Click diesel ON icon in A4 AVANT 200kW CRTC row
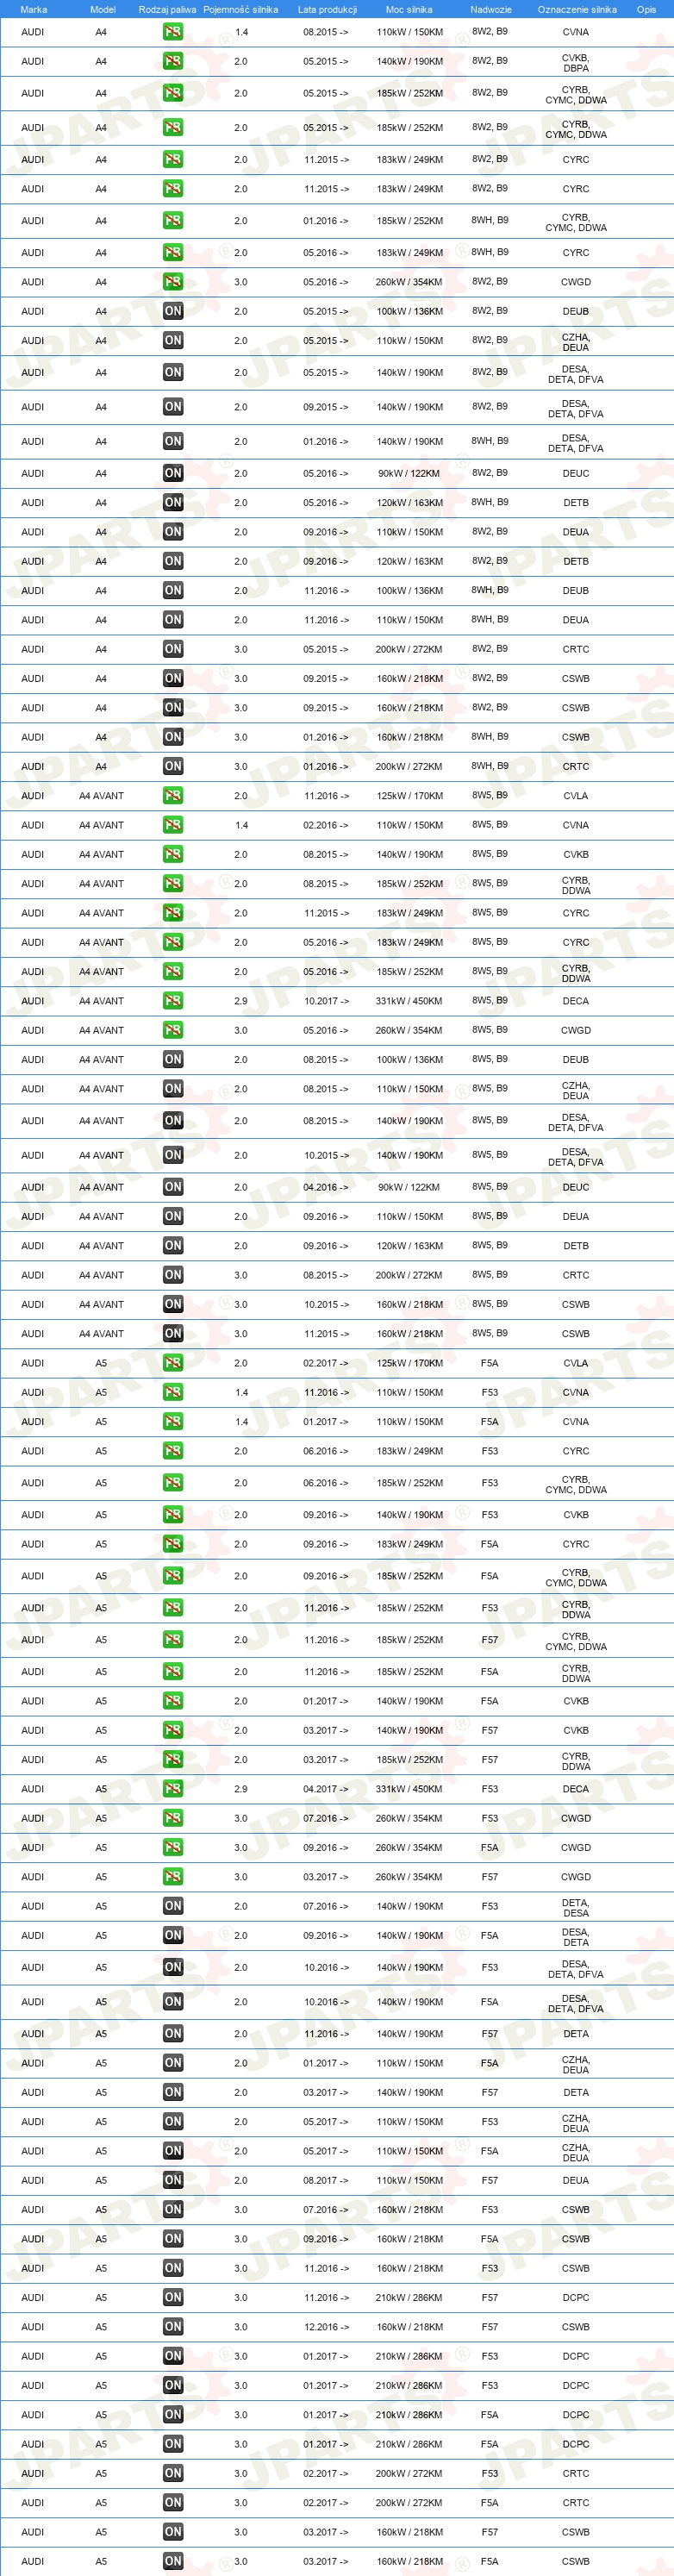674x2576 pixels. [x=173, y=1275]
